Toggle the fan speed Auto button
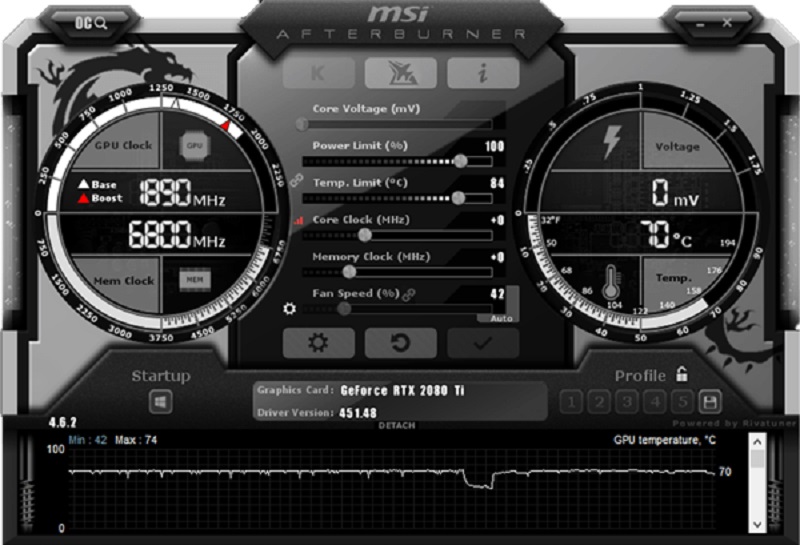800x545 pixels. pos(502,318)
